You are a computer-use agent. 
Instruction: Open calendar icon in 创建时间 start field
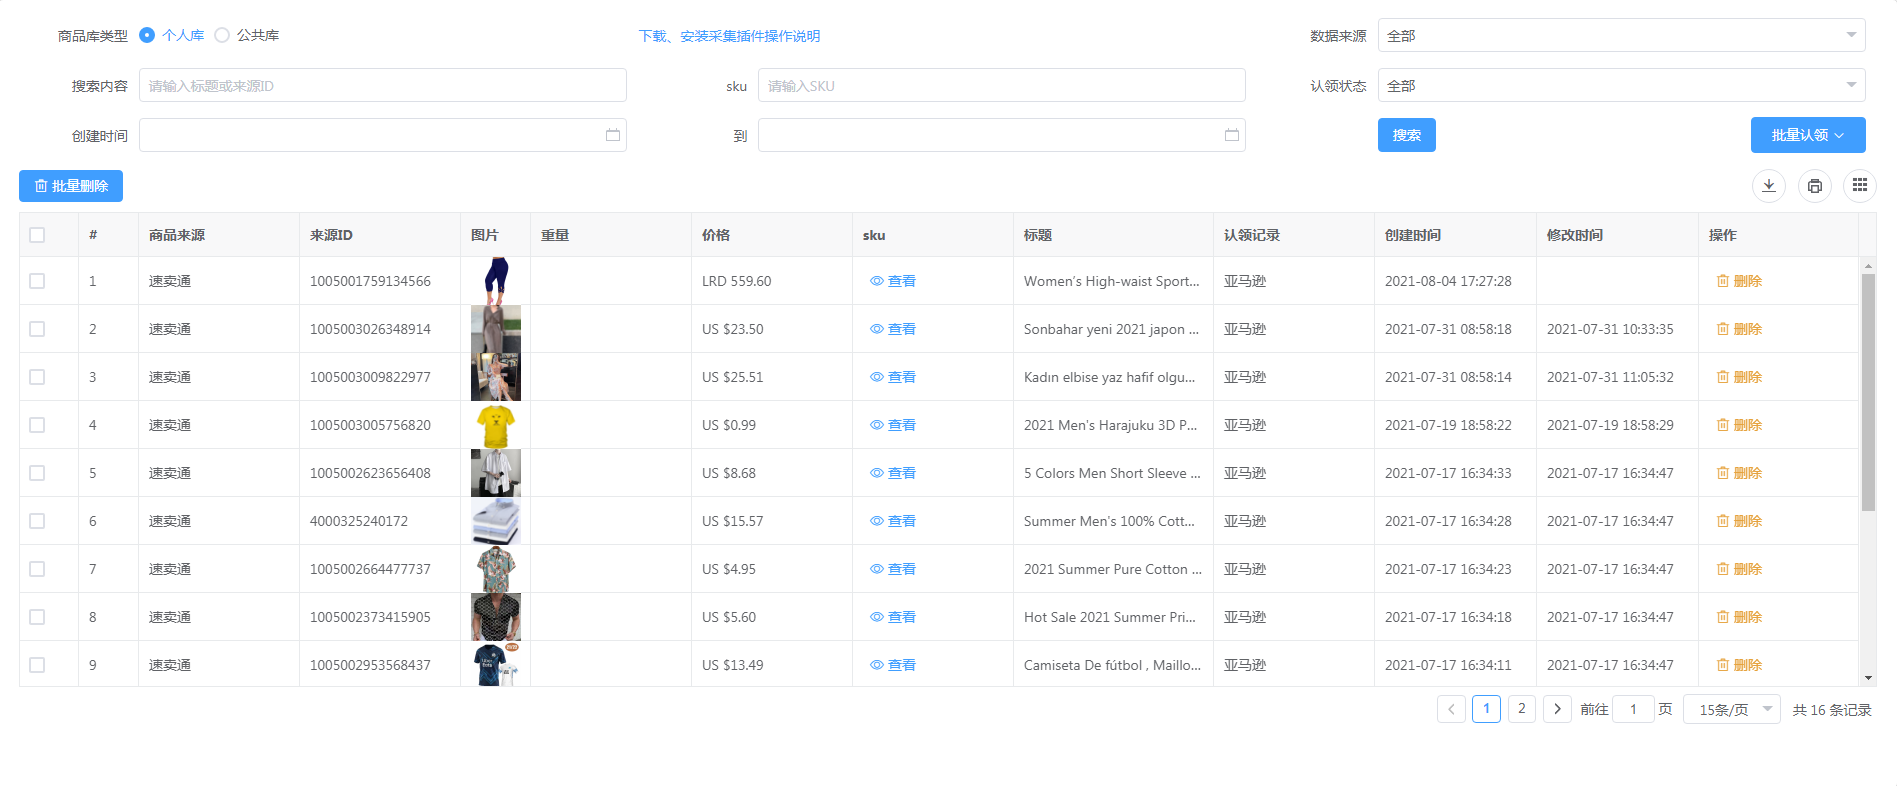click(x=612, y=135)
